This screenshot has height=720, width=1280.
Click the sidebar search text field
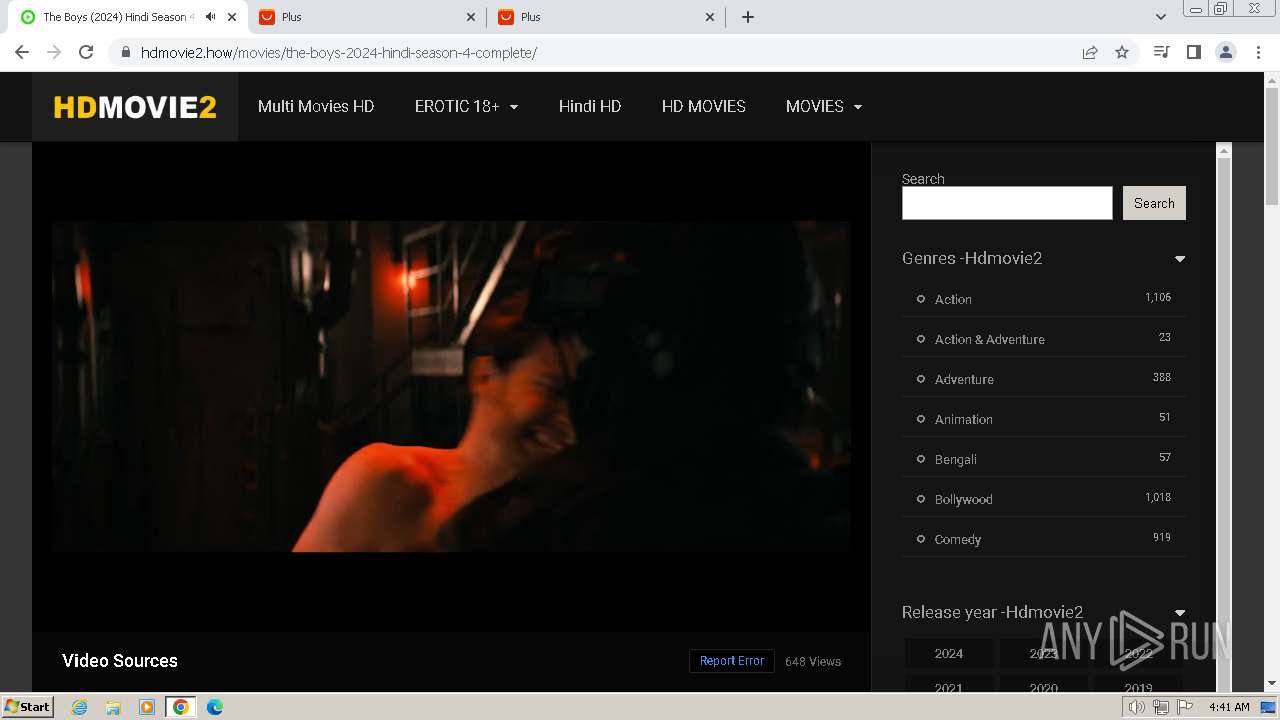coord(1007,203)
